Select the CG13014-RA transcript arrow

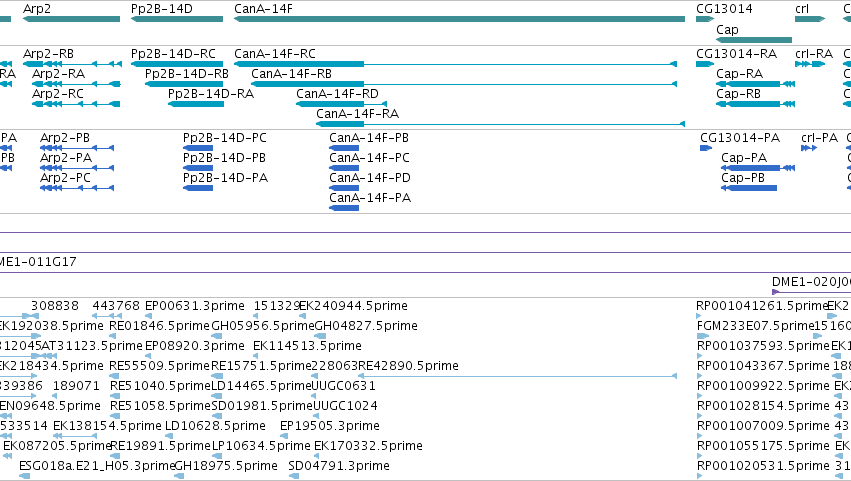point(705,64)
